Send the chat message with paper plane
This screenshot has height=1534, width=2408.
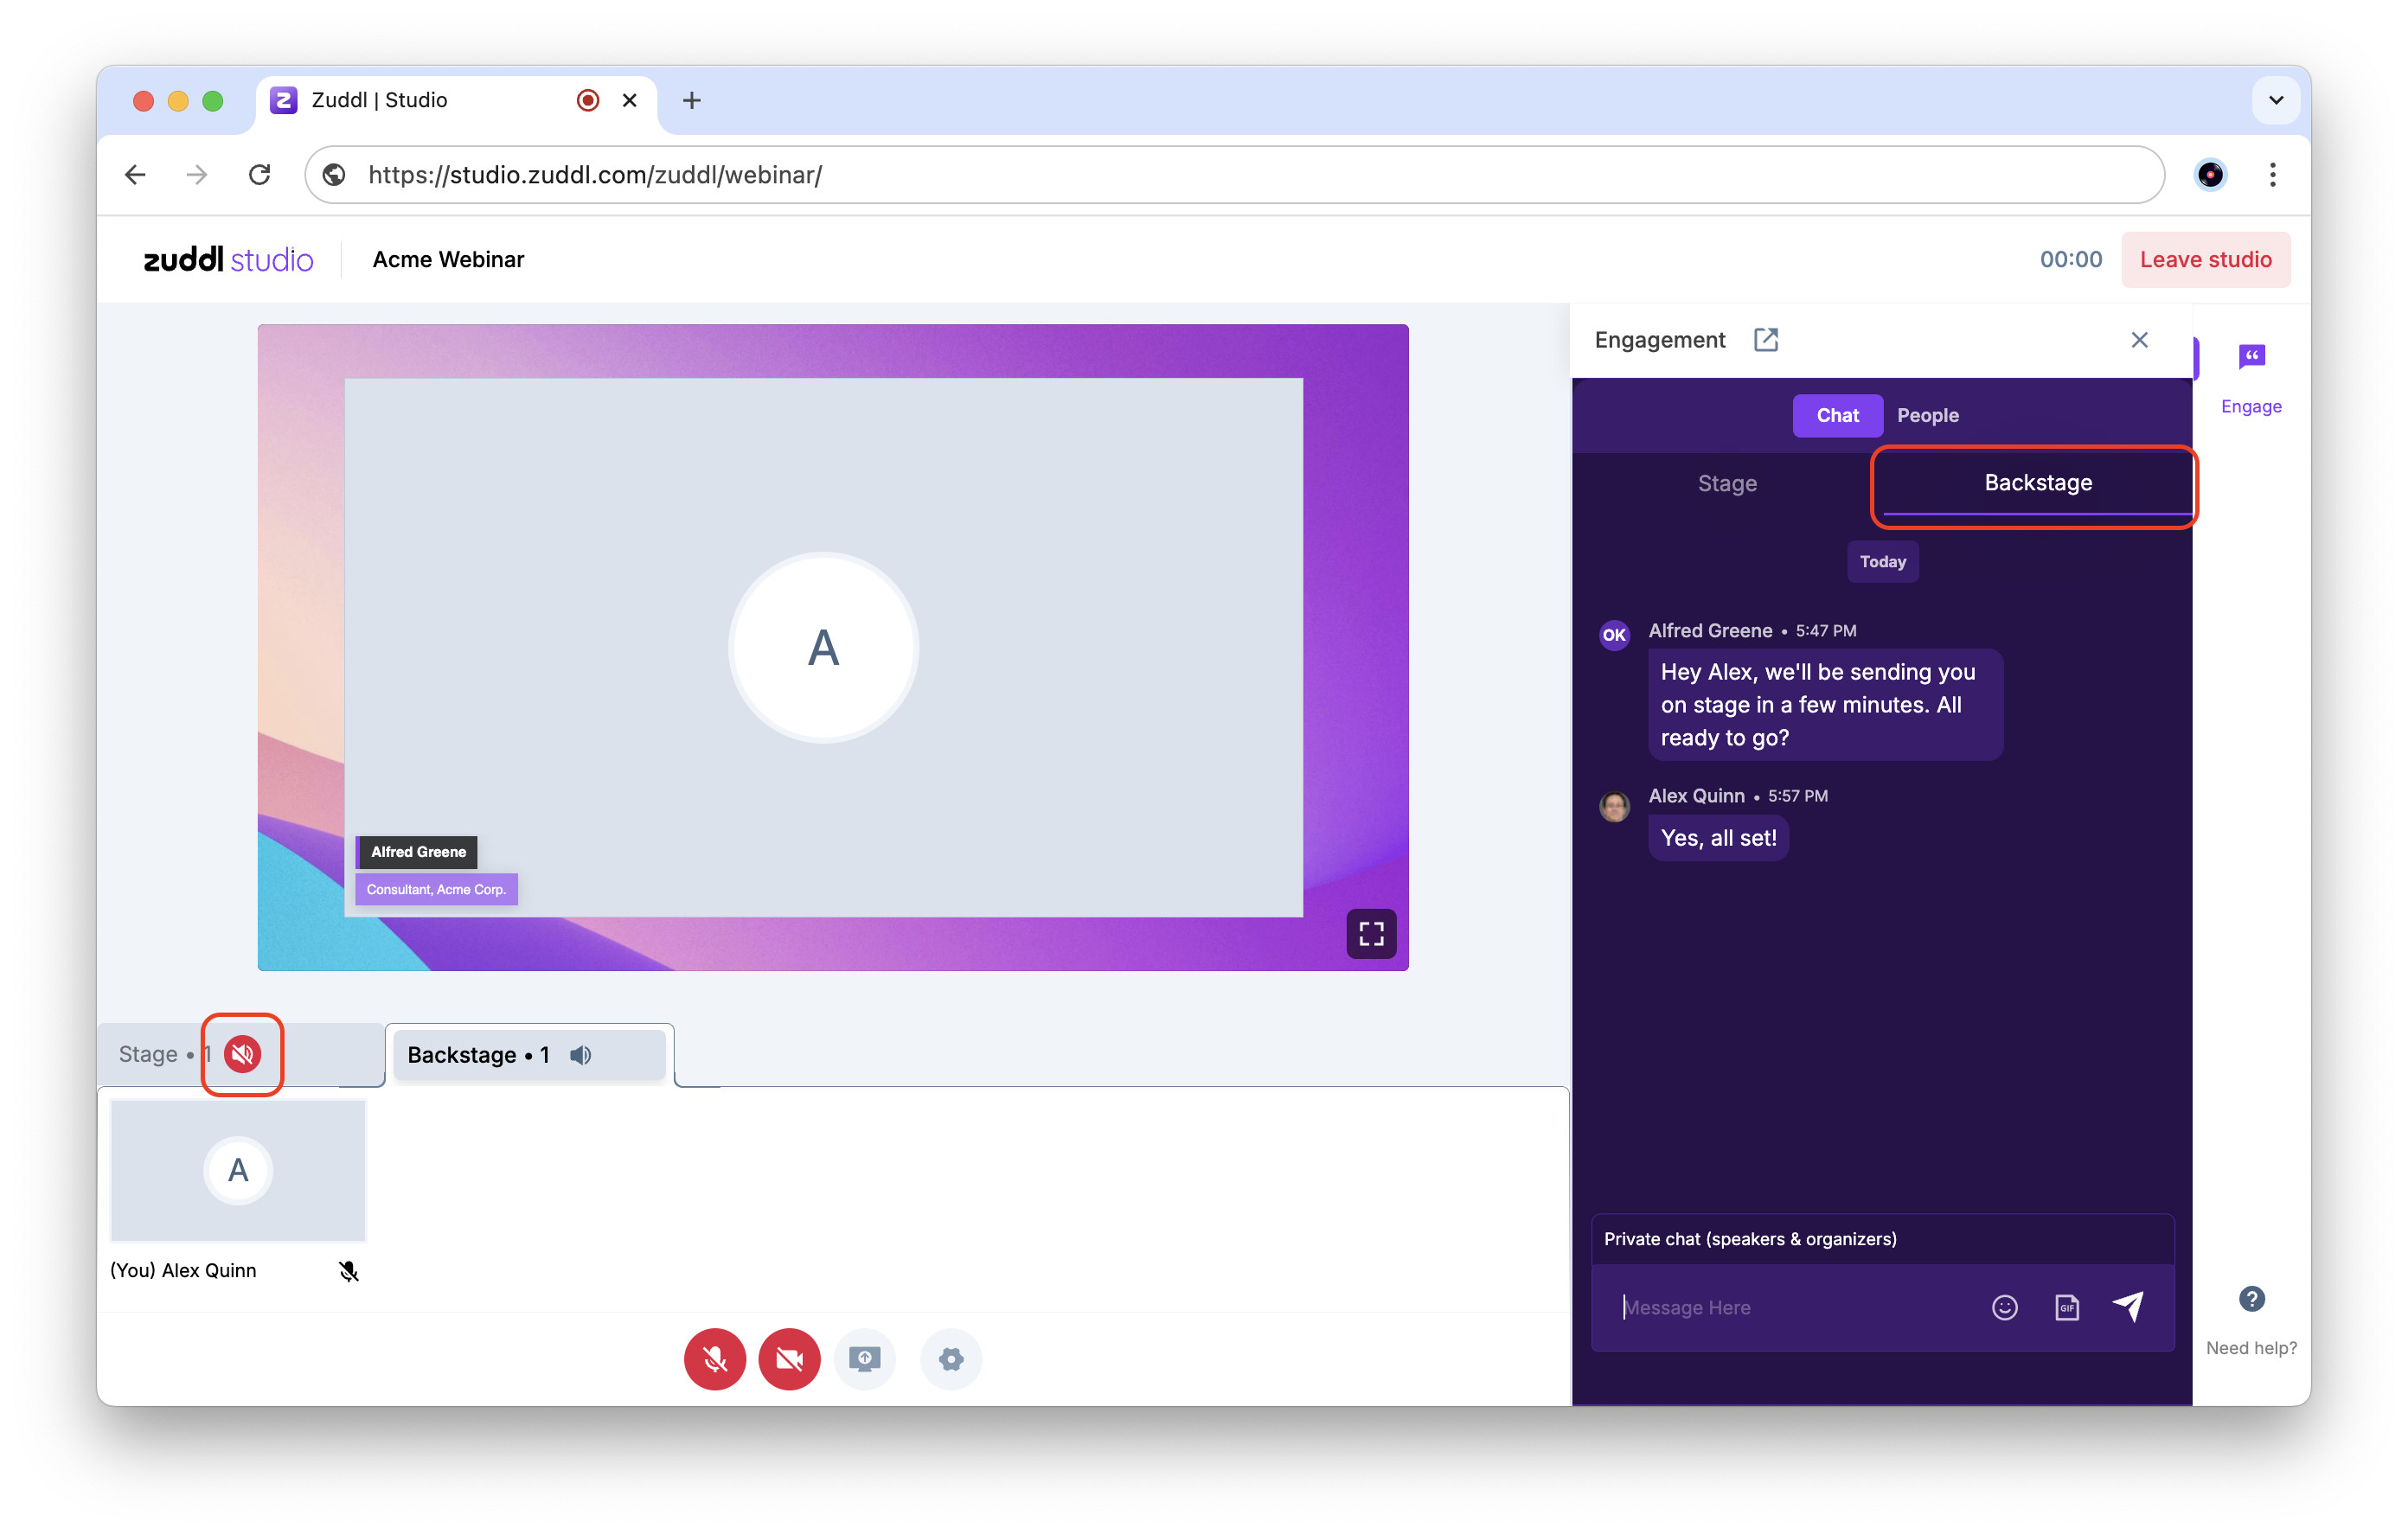coord(2128,1306)
